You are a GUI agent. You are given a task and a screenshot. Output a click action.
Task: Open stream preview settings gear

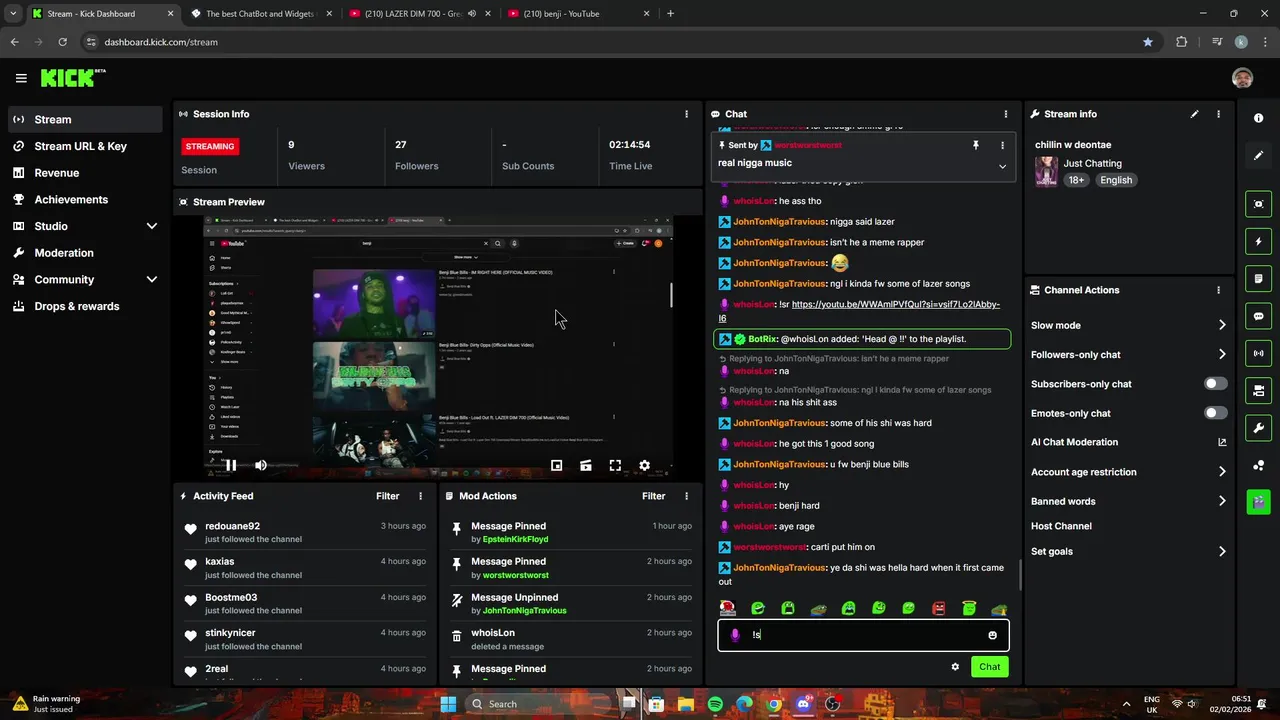click(x=644, y=465)
